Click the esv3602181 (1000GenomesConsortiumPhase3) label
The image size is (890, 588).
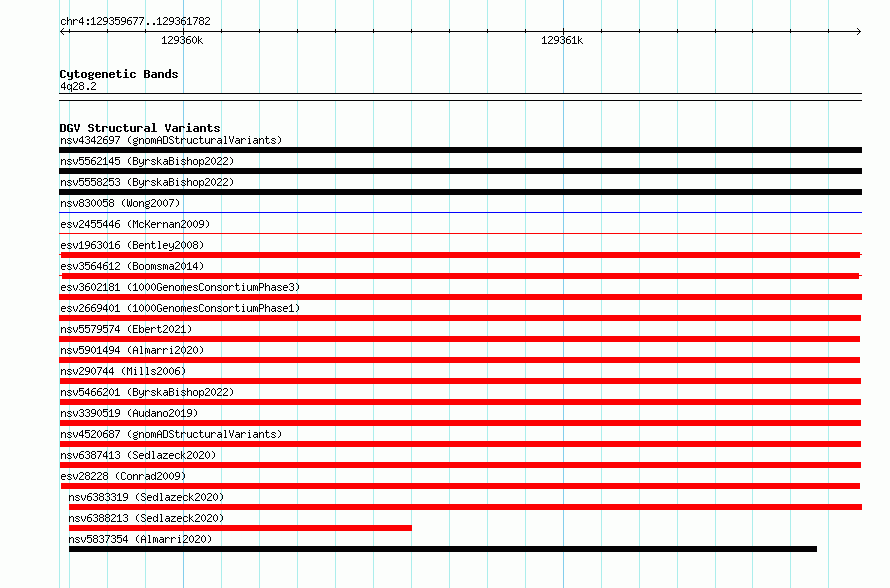click(180, 287)
